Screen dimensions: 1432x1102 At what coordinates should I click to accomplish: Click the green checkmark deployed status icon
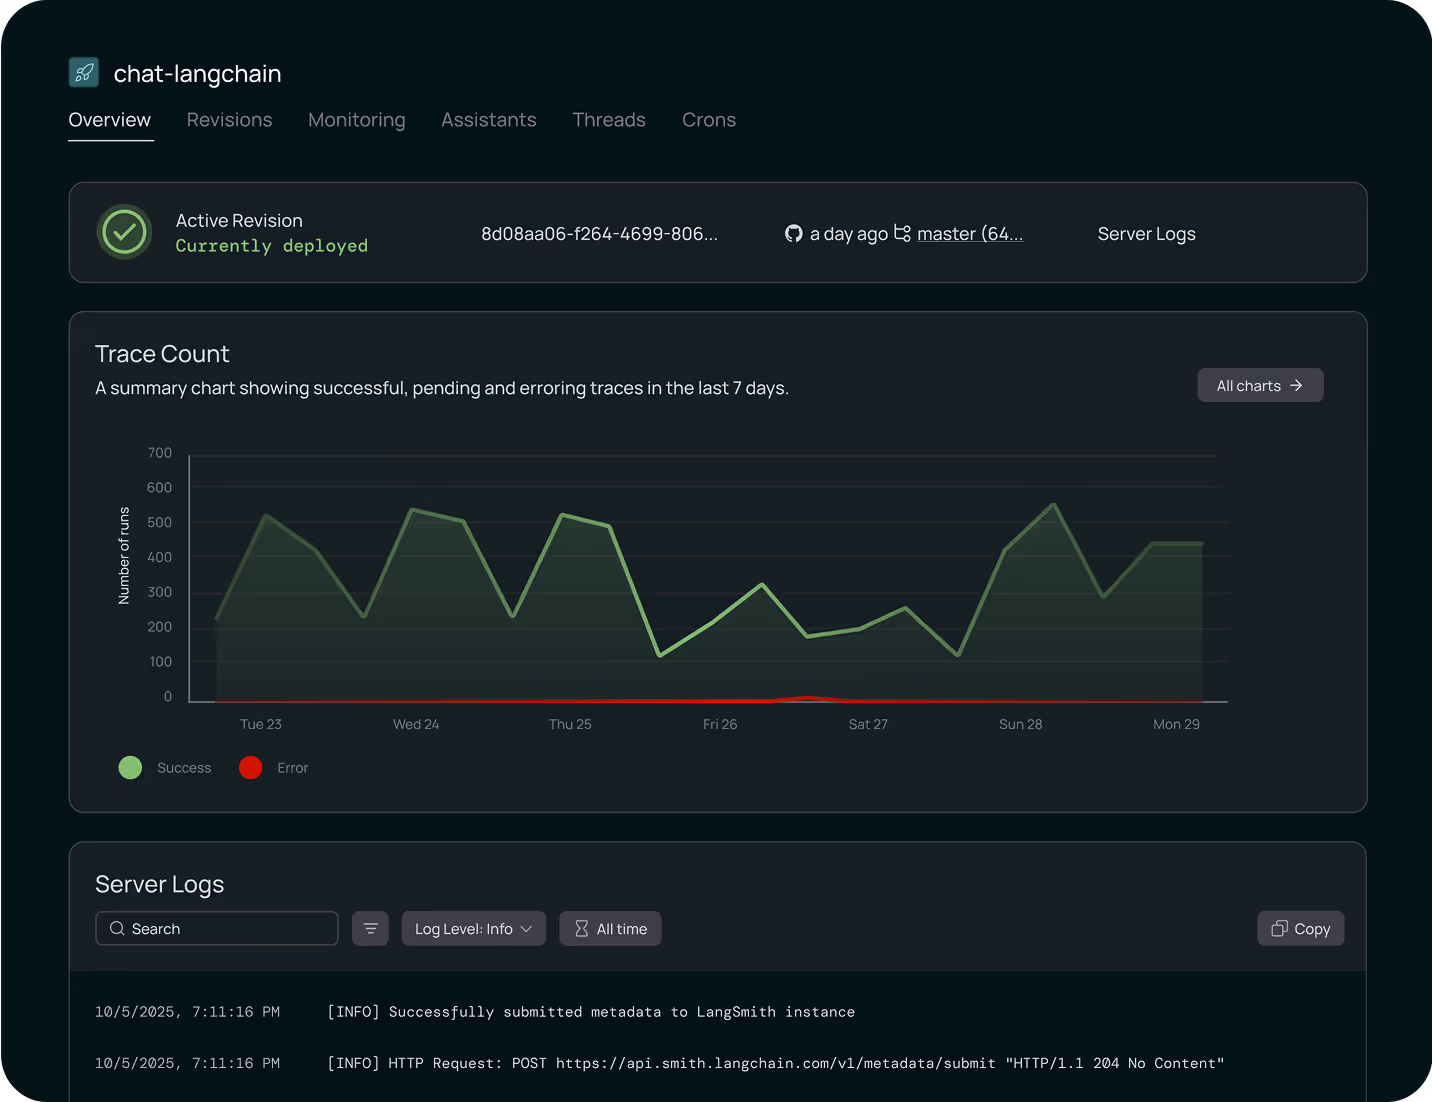tap(124, 232)
